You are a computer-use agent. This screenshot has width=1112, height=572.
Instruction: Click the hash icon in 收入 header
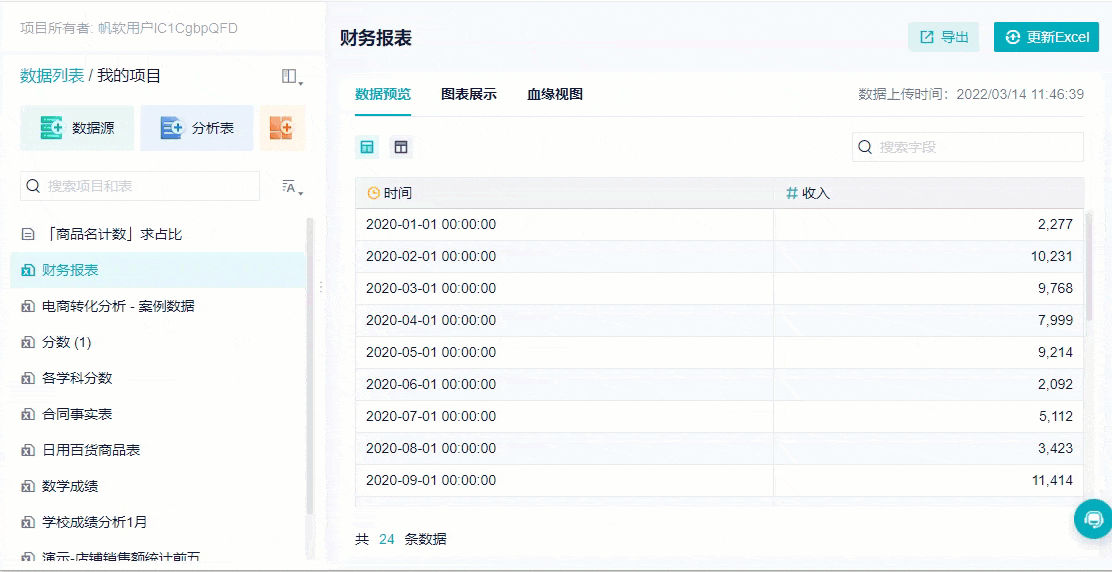point(792,193)
